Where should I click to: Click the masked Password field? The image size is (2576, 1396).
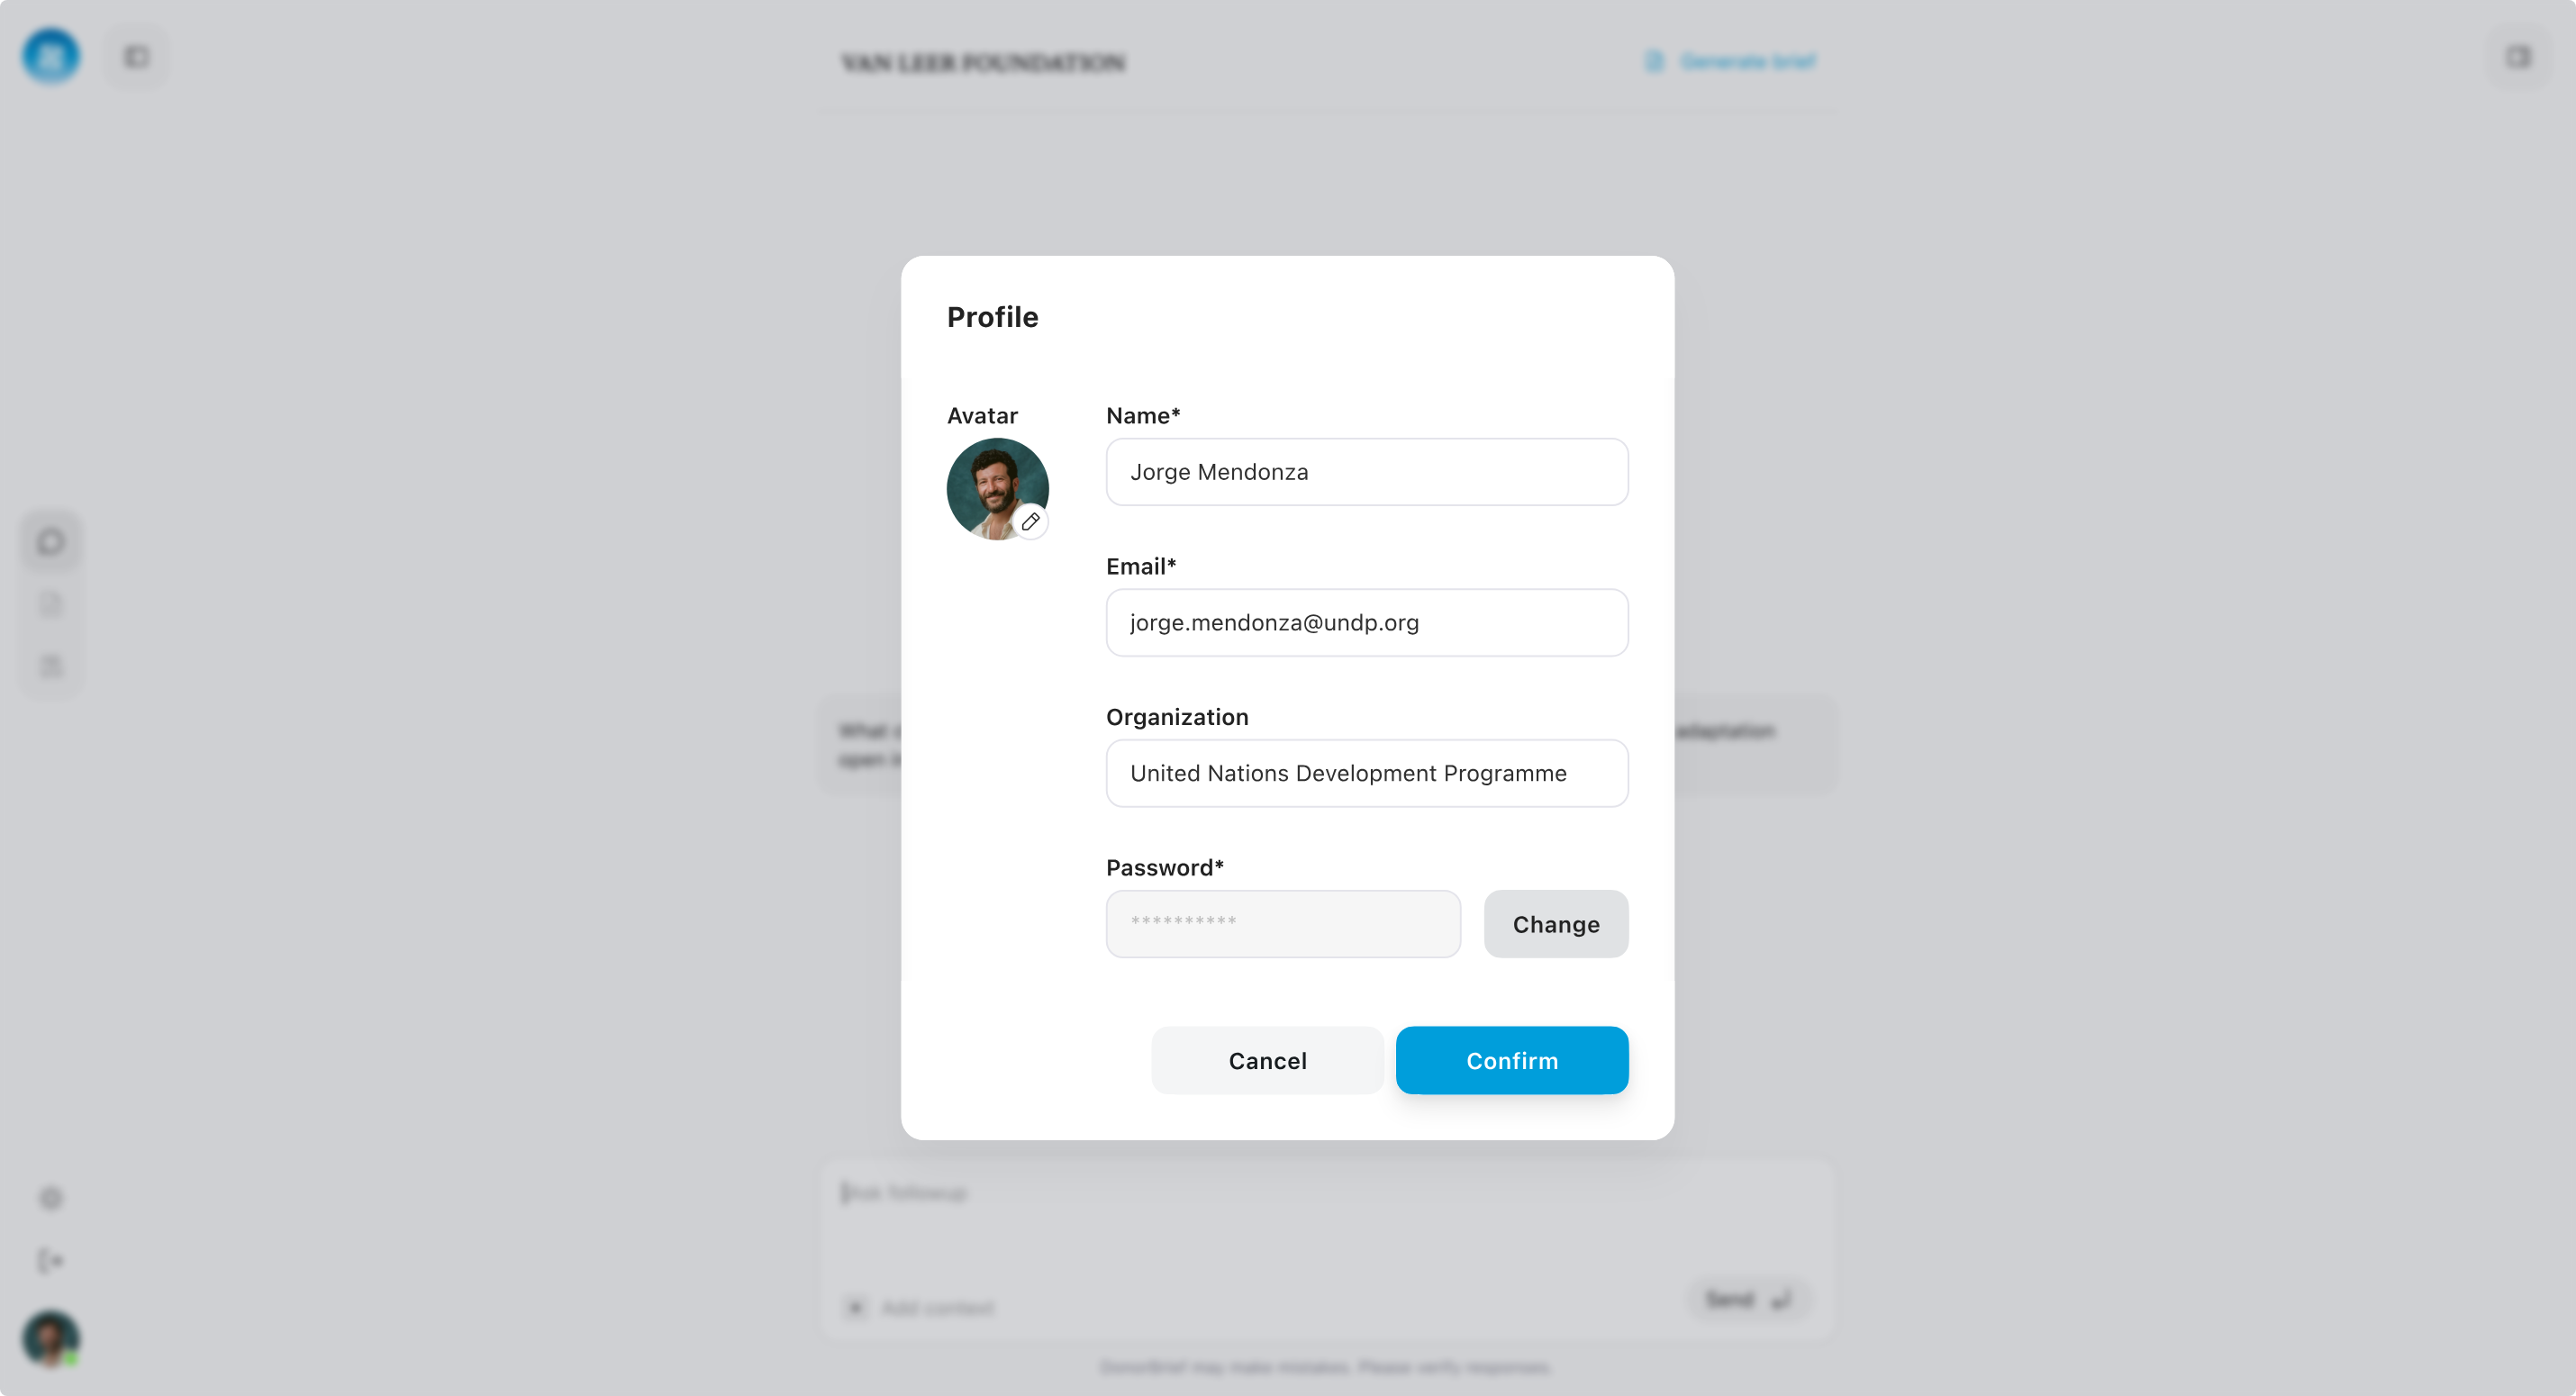[x=1283, y=924]
